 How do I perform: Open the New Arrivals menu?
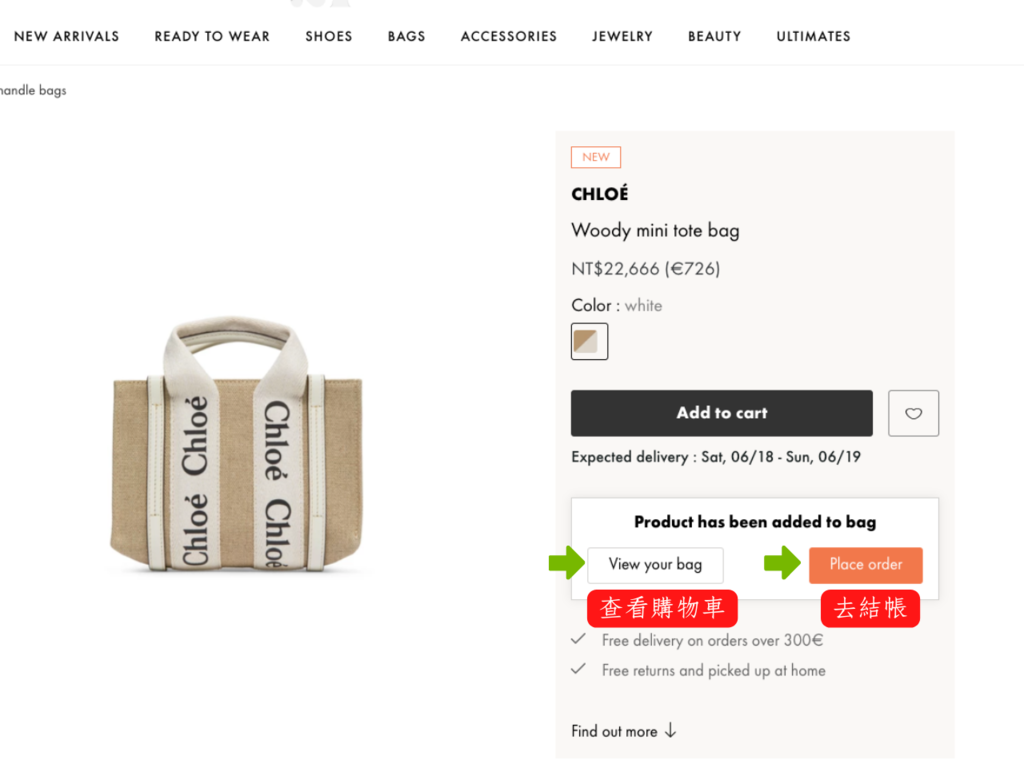tap(66, 36)
